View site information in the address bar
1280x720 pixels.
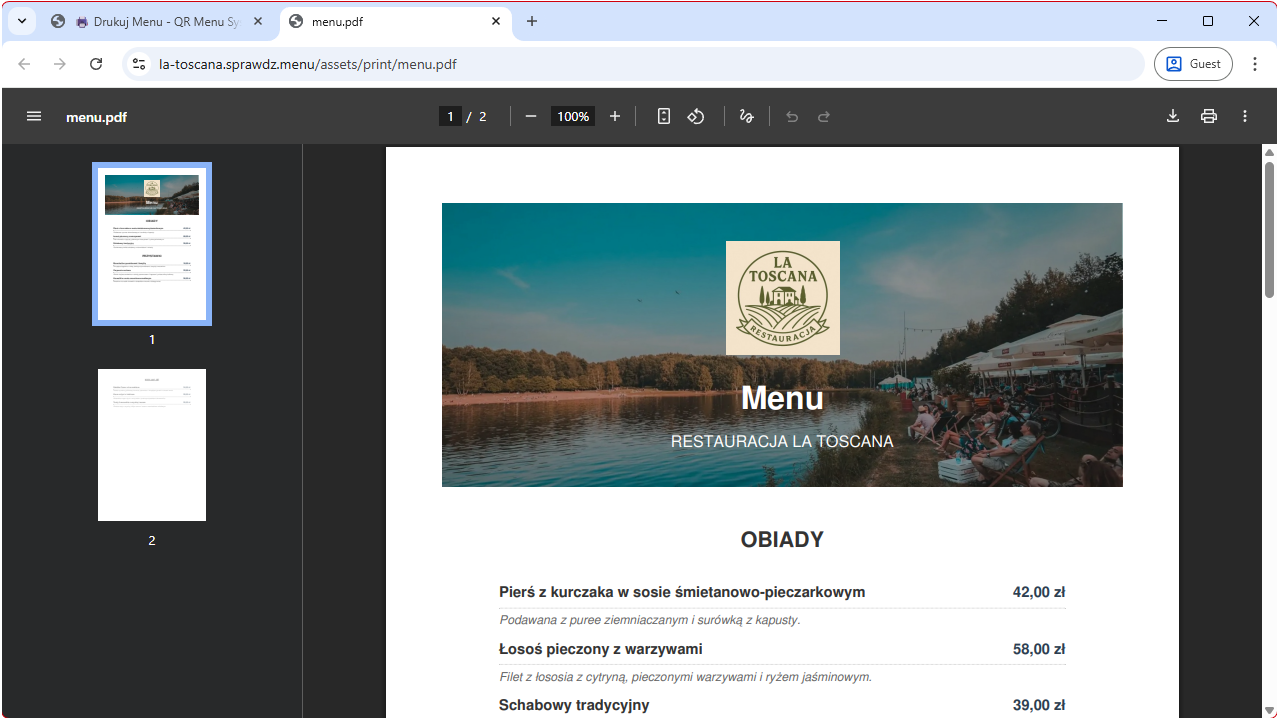[138, 63]
